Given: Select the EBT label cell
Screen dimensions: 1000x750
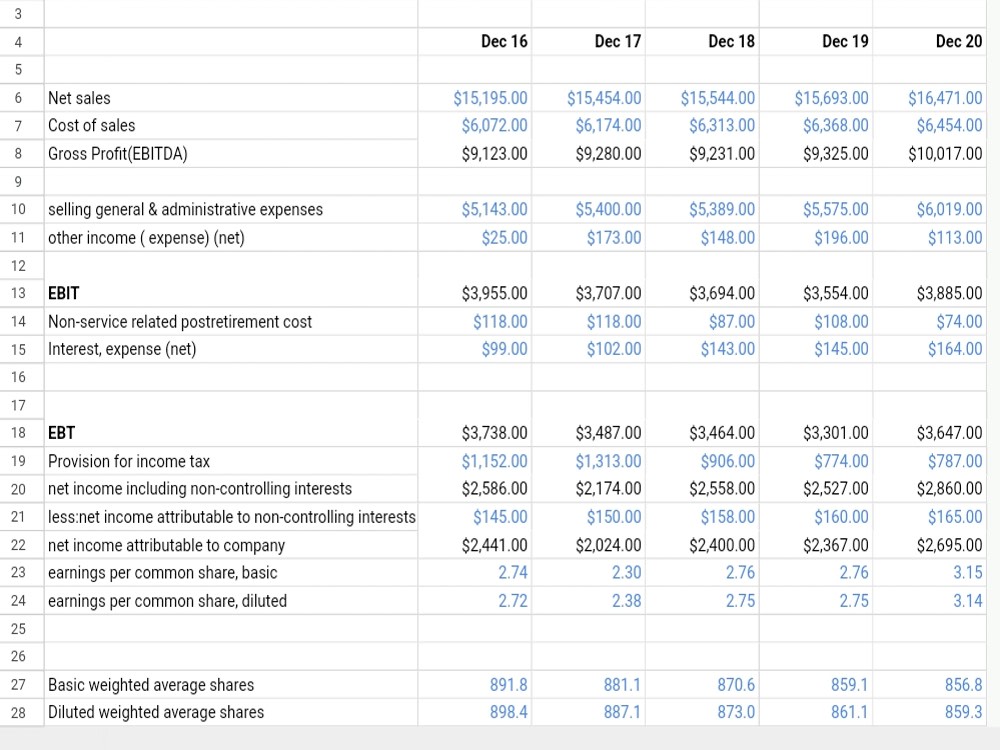Looking at the screenshot, I should [x=231, y=432].
